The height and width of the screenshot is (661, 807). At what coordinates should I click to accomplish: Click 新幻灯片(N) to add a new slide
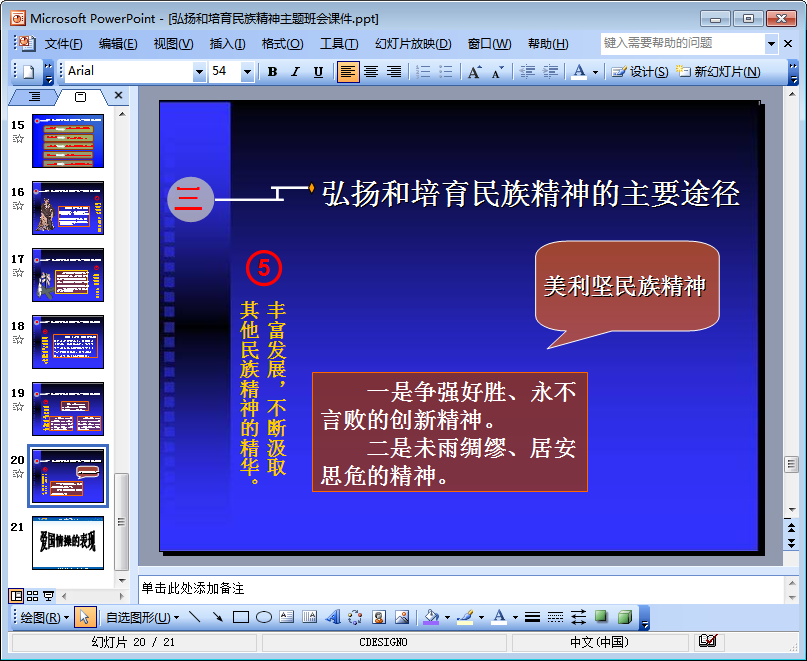coord(718,72)
